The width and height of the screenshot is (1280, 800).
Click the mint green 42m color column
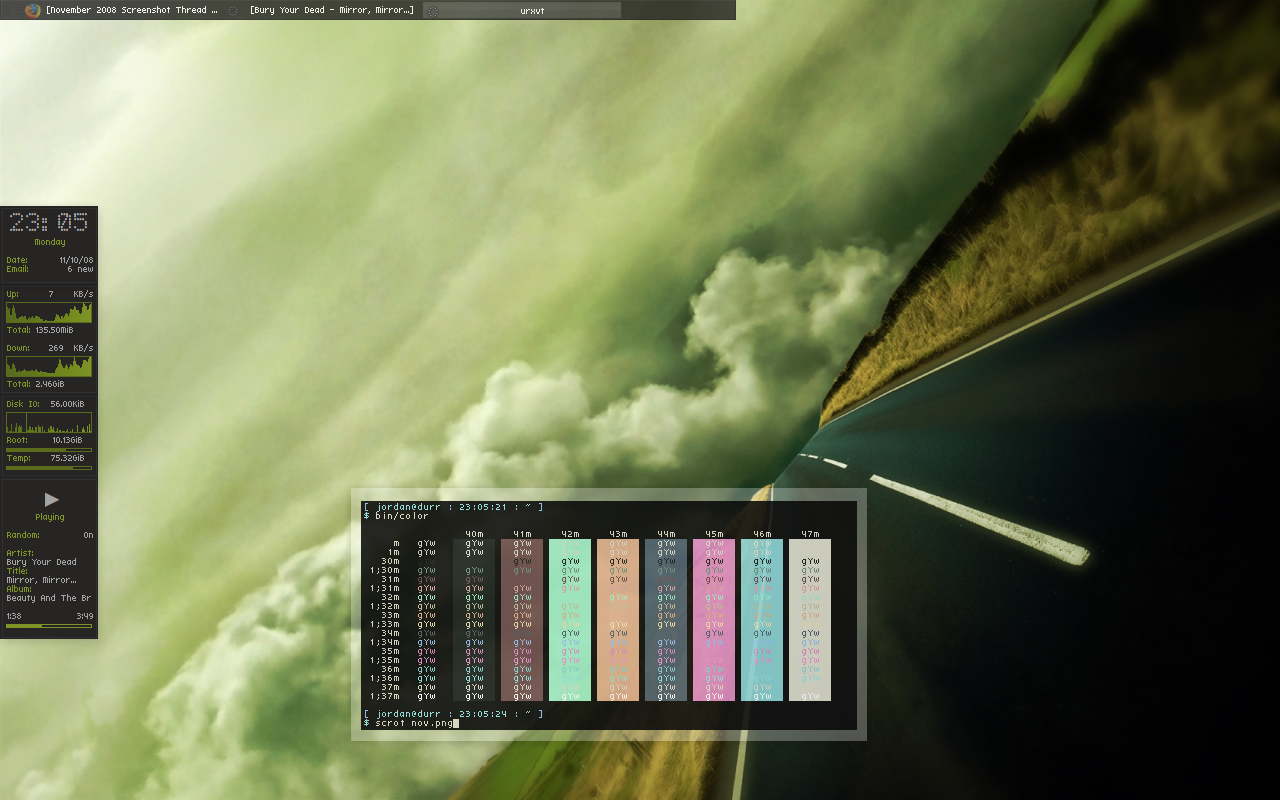point(570,620)
